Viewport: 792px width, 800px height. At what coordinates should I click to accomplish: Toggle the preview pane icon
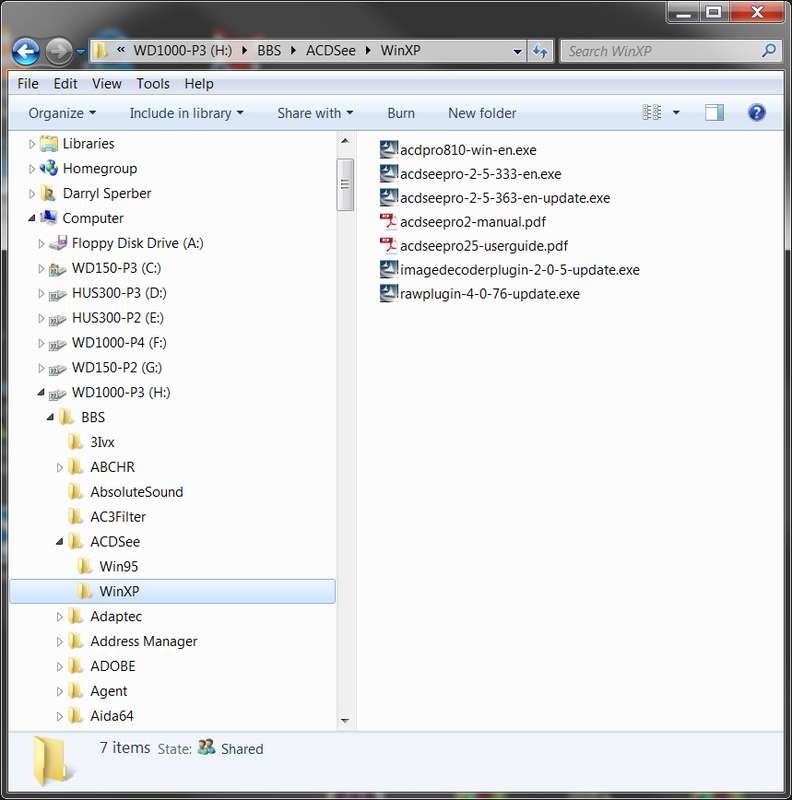tap(714, 112)
